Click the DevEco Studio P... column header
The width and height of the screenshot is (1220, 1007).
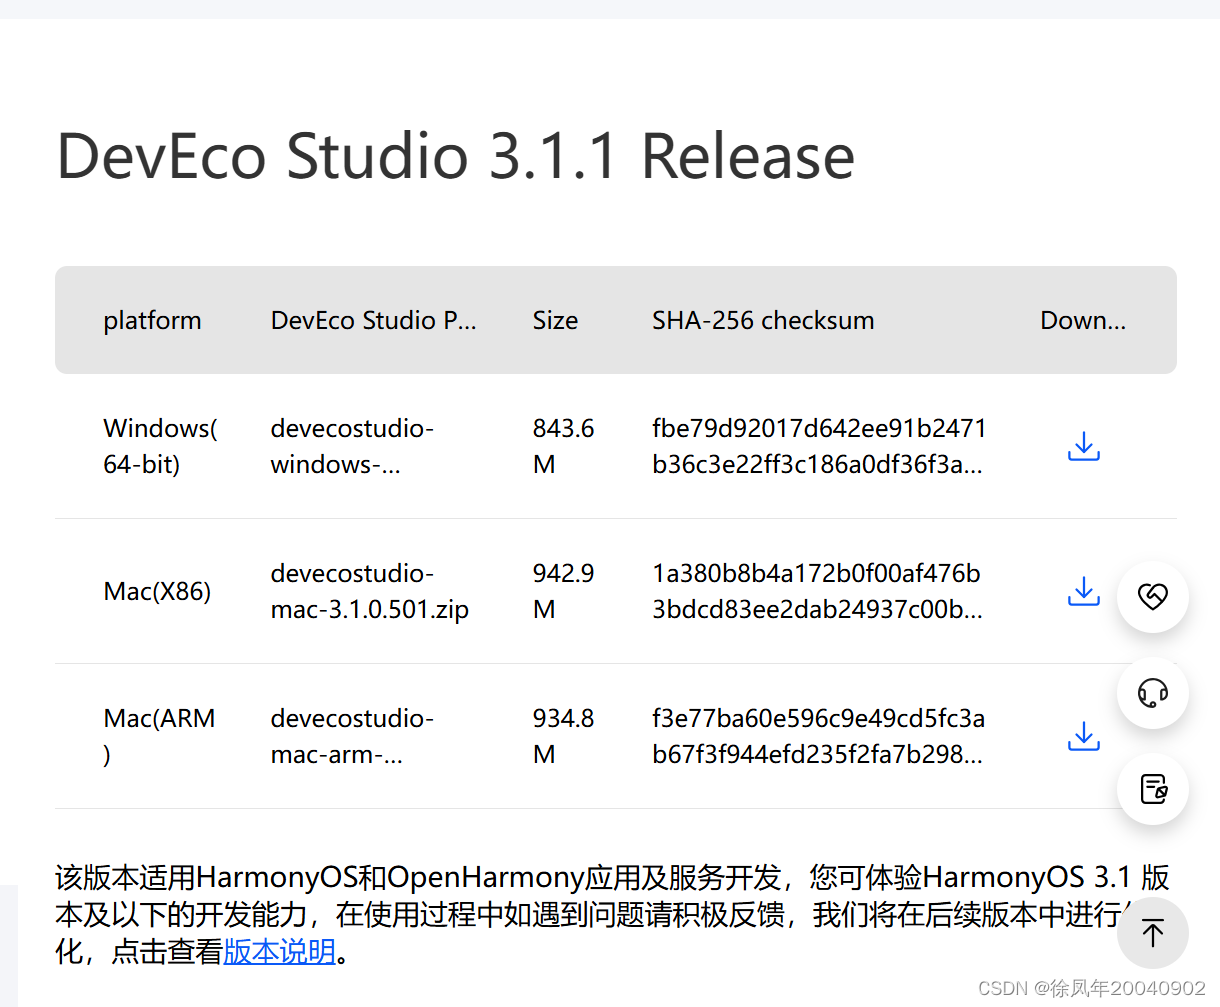(373, 320)
